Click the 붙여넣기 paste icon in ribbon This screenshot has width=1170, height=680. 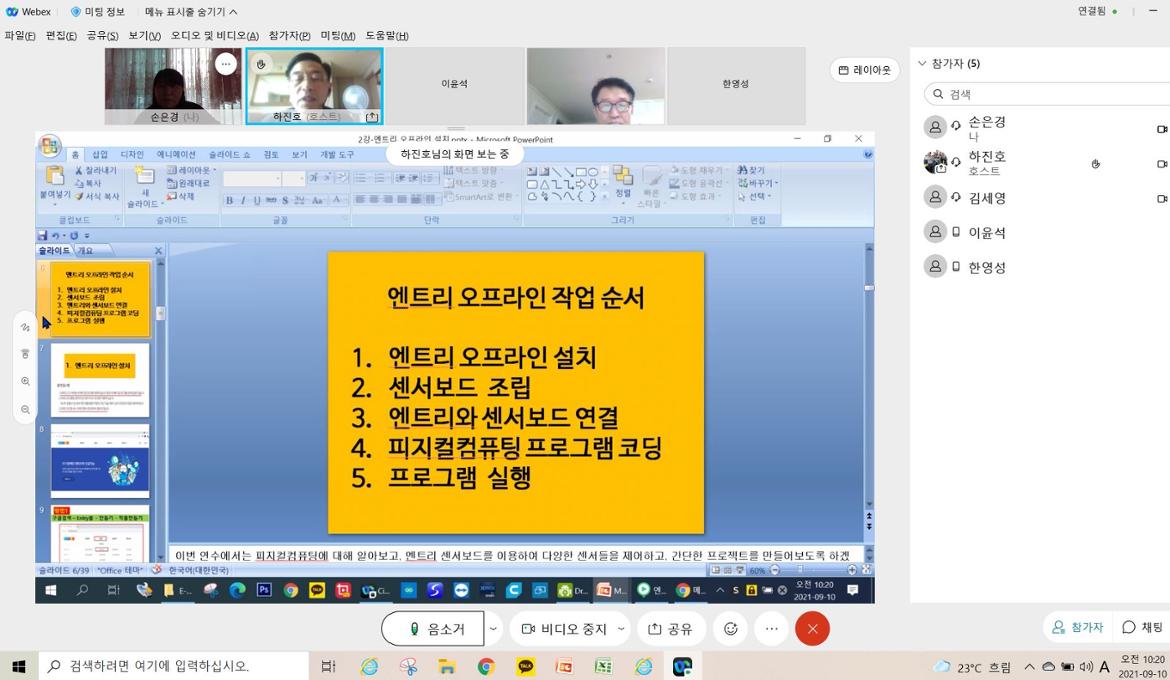pos(54,176)
